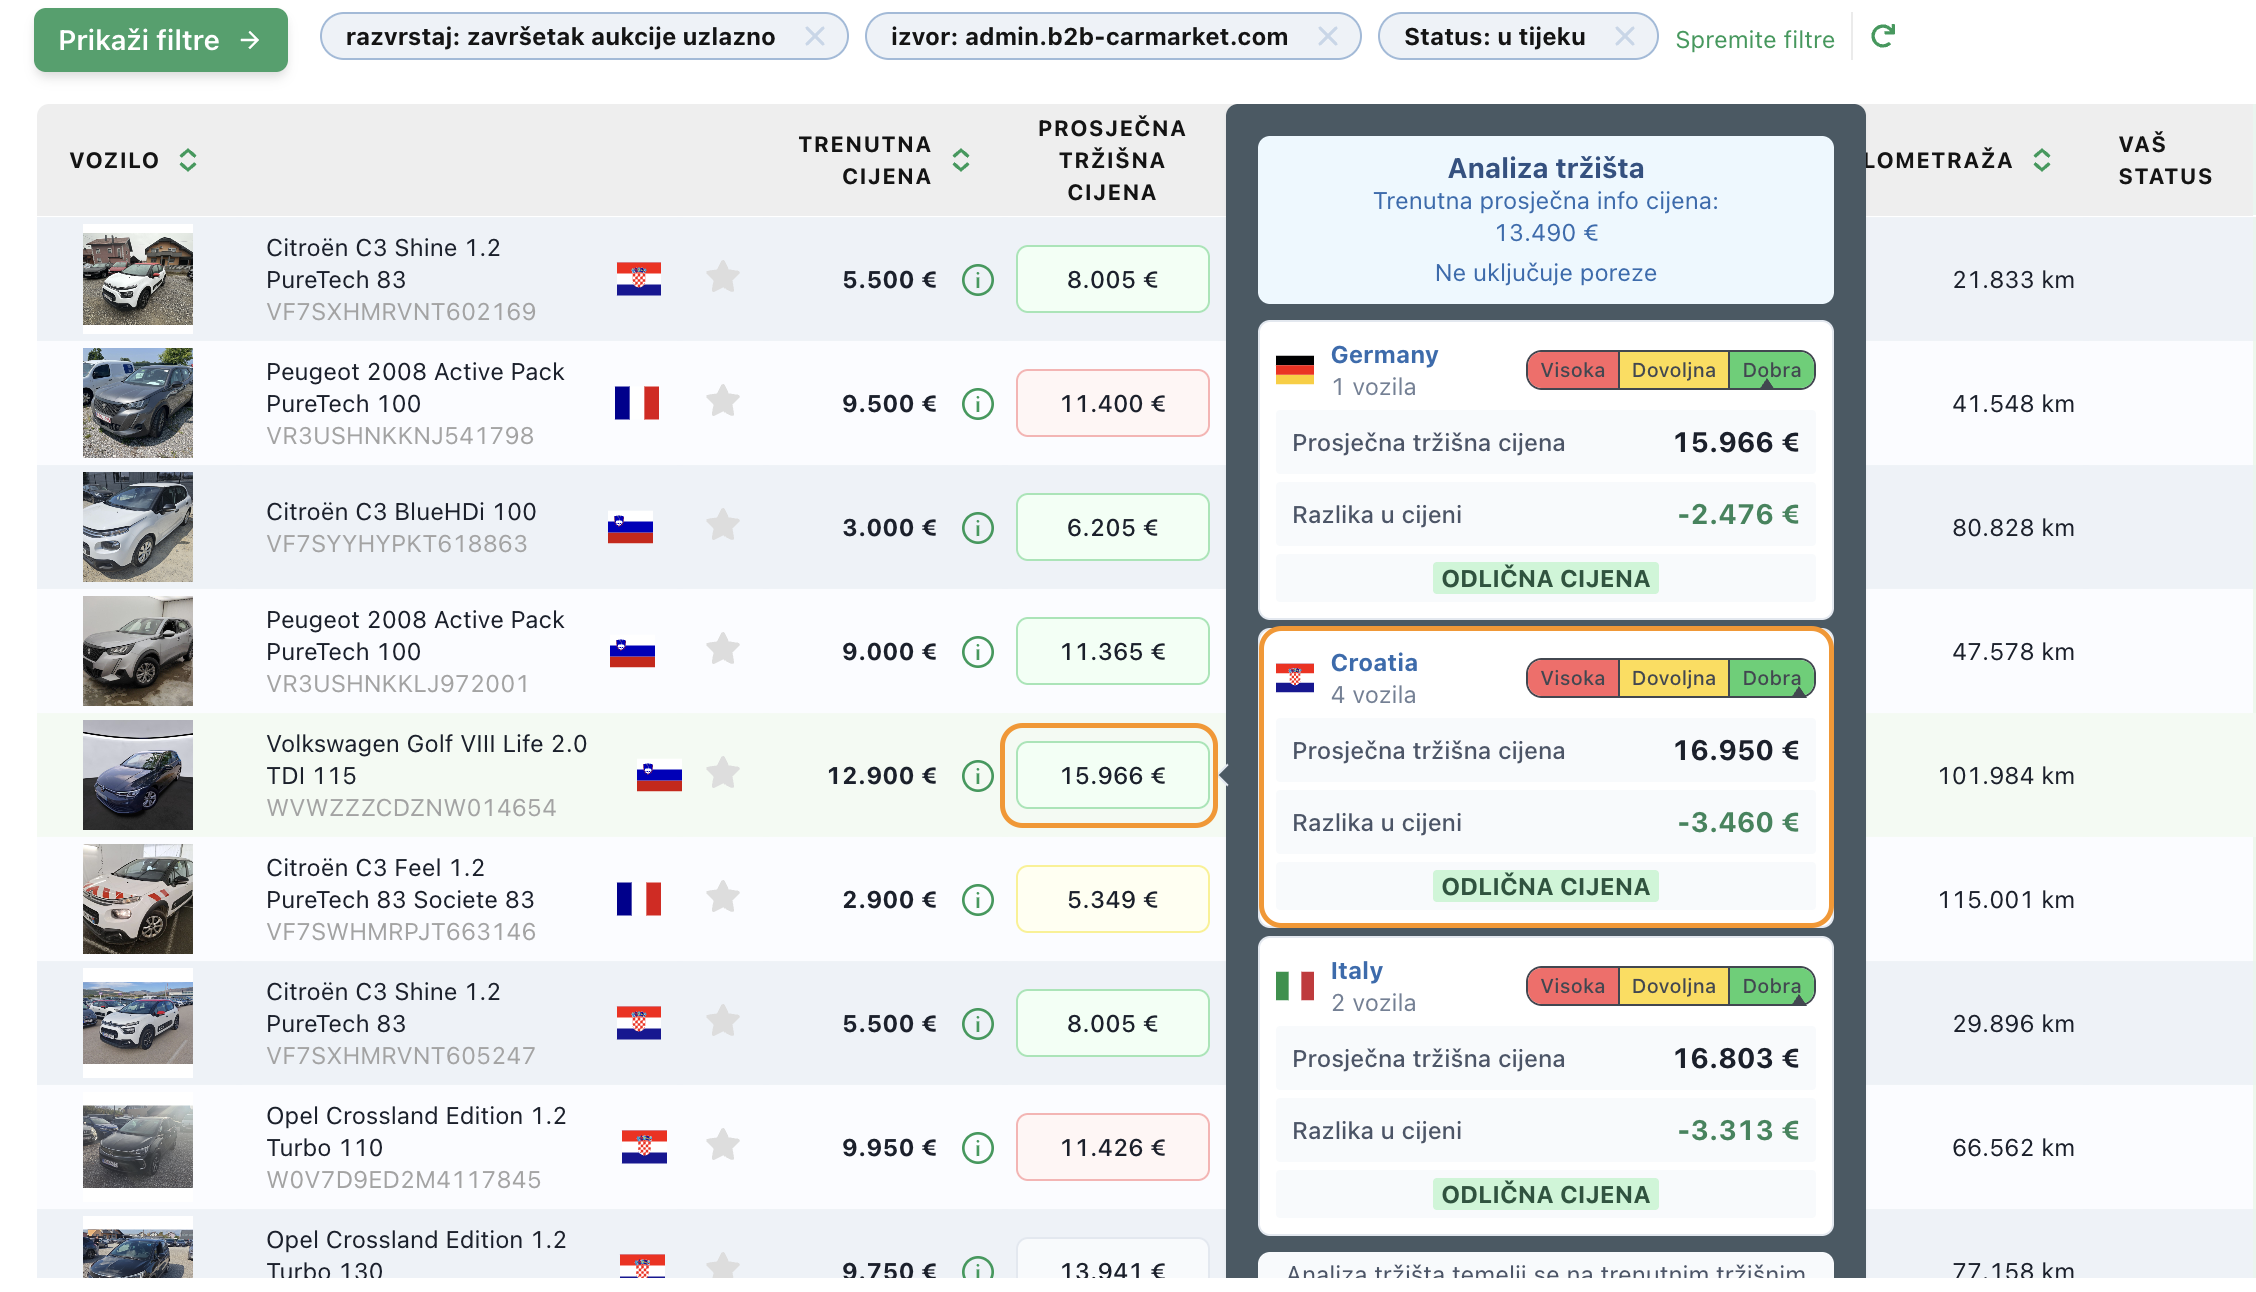Select the Croatia market analysis card
Viewport: 2256px width, 1292px height.
click(x=1545, y=776)
